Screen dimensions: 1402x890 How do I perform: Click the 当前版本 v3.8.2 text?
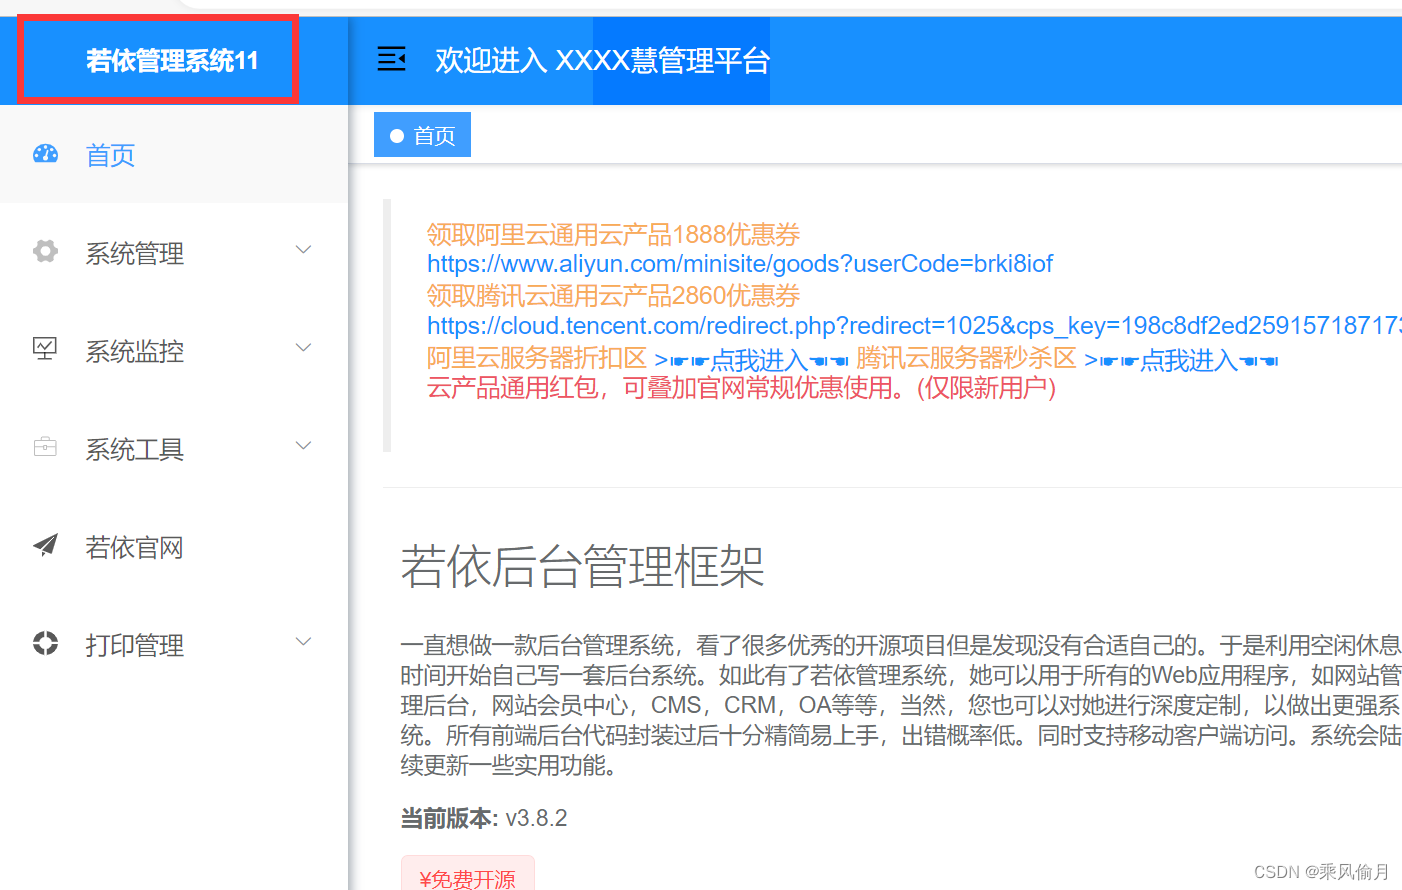tap(484, 818)
